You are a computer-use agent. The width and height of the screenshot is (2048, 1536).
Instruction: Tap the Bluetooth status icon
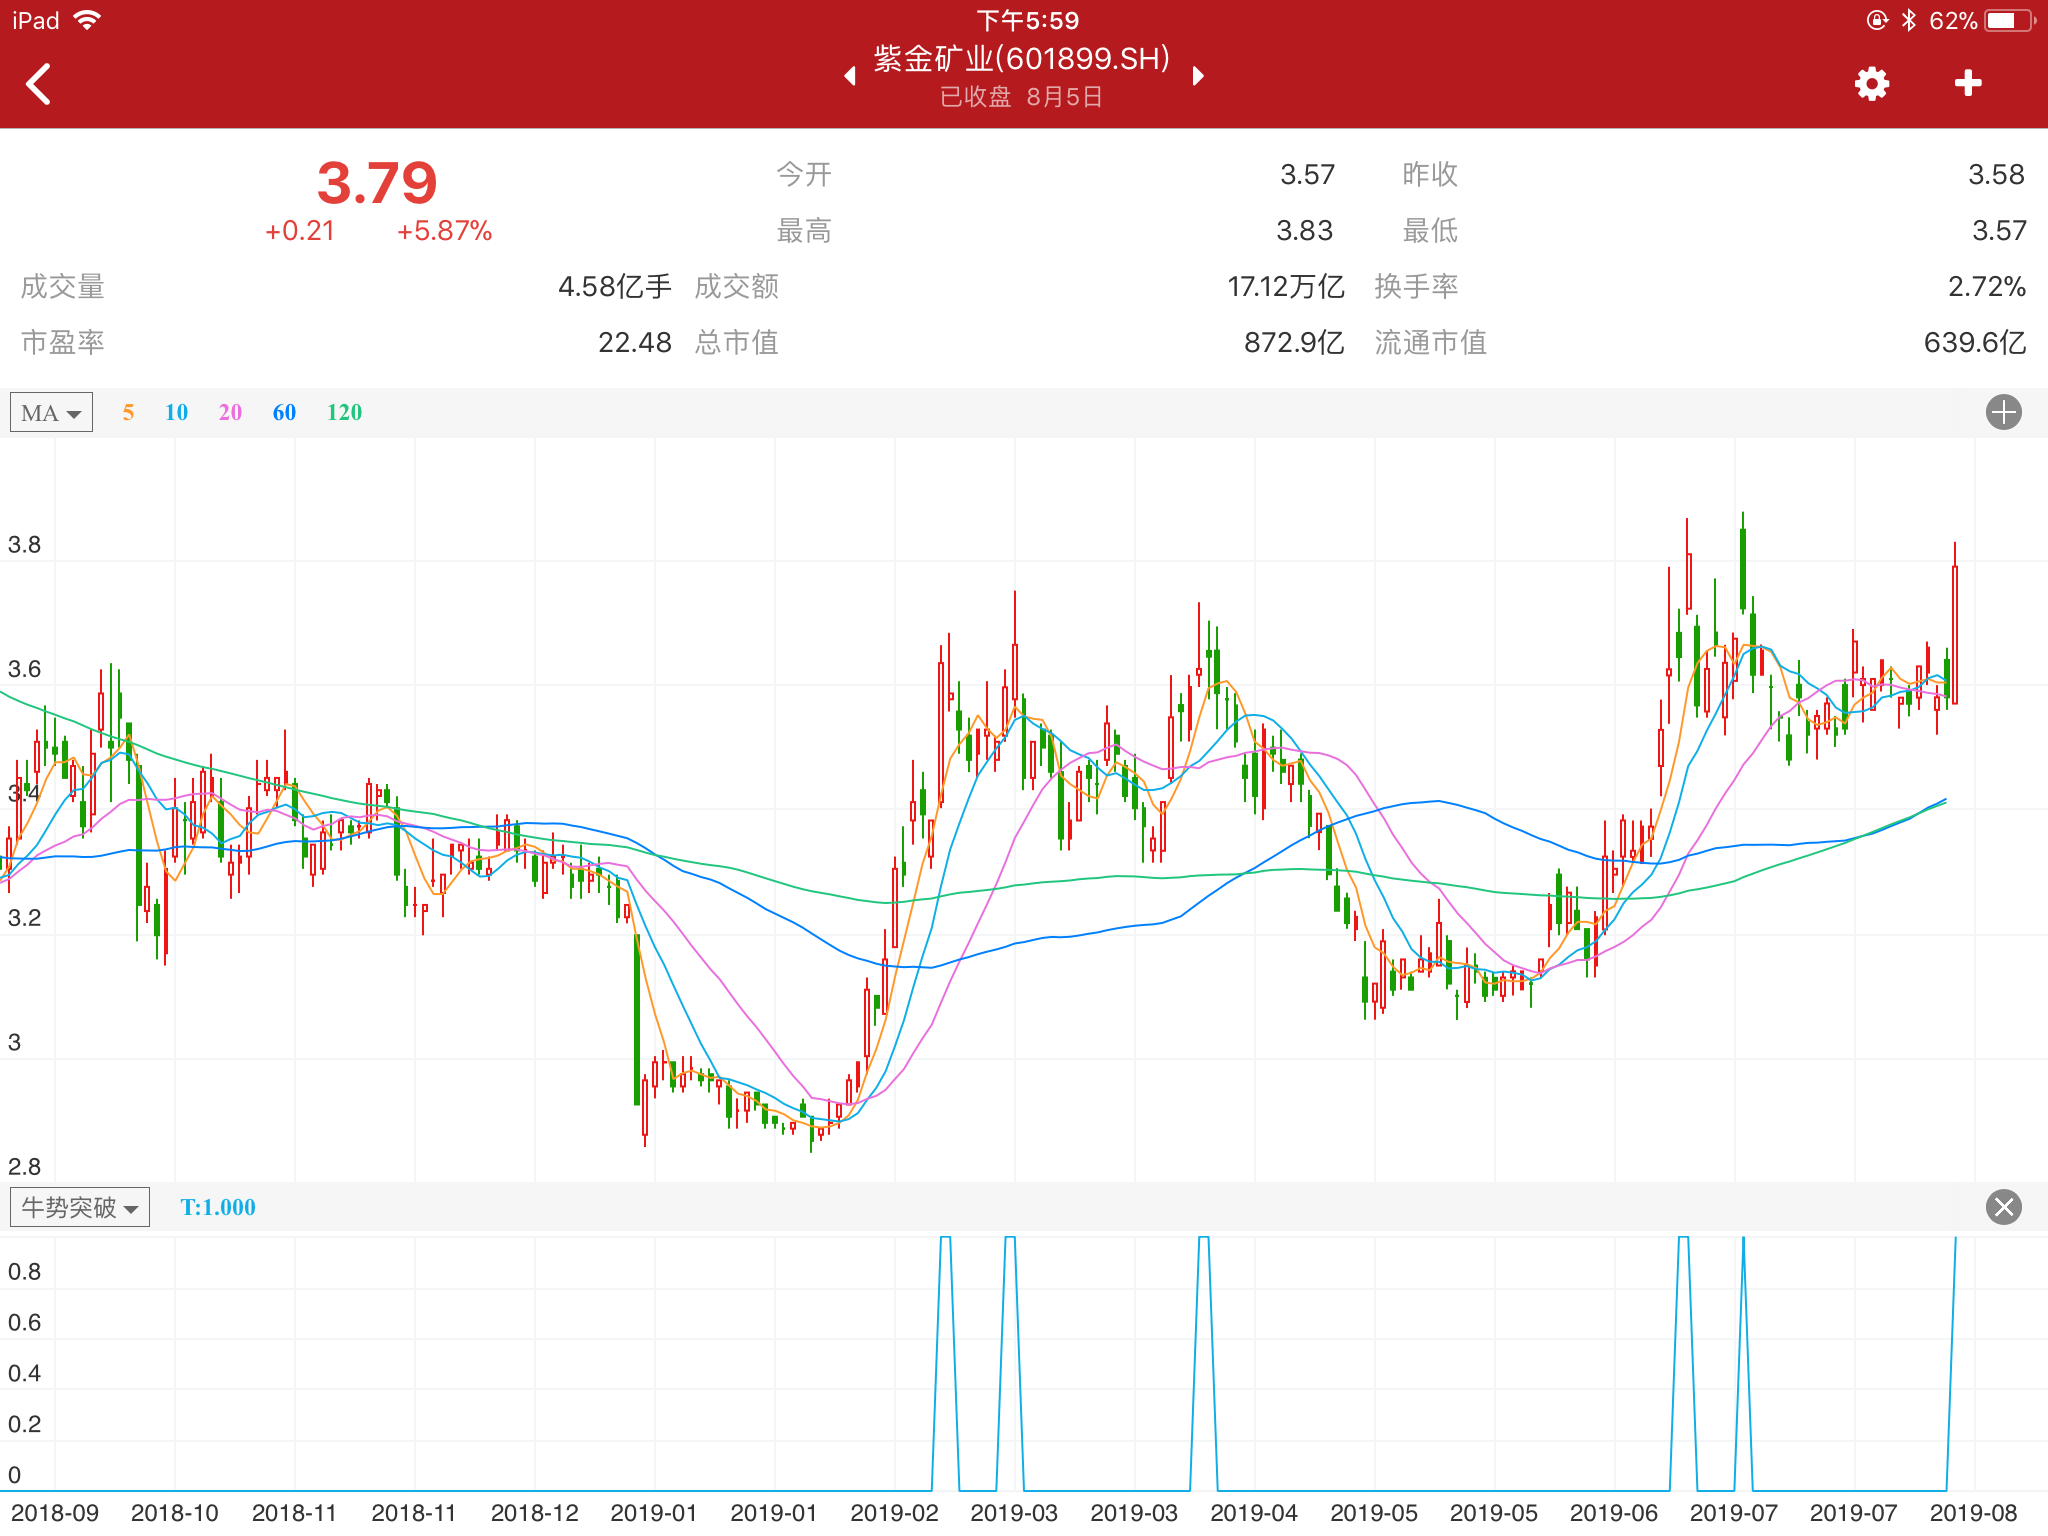(1908, 20)
